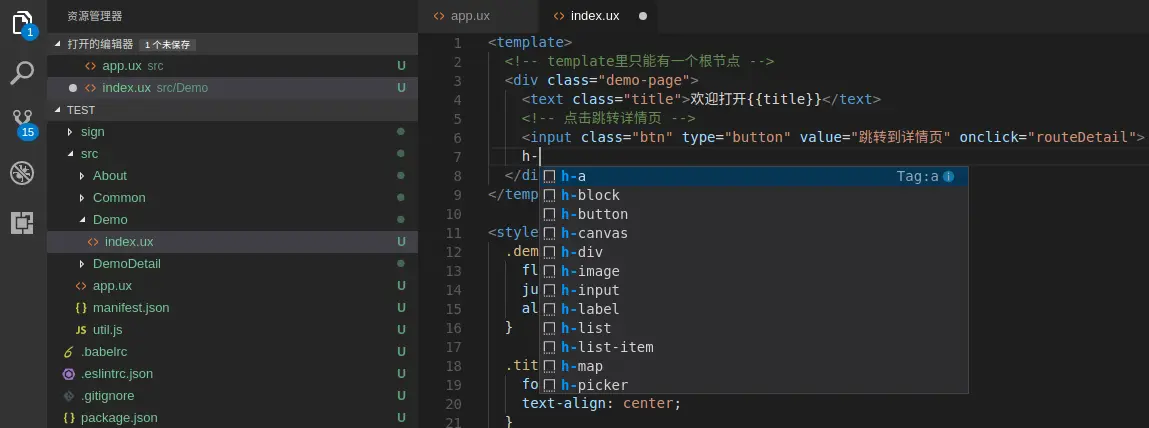1149x428 pixels.
Task: Click the h-block suggestion icon
Action: (549, 196)
